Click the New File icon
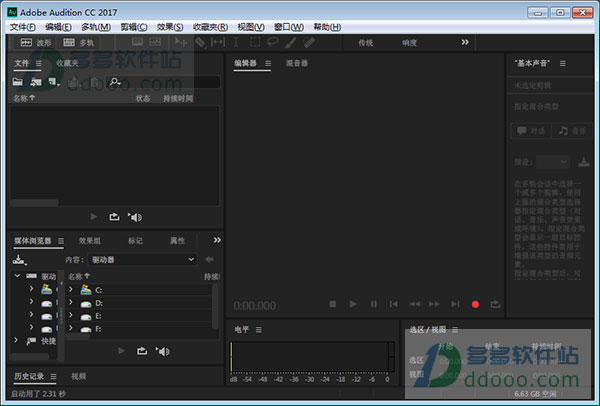Screen dimensions: 600x406 (x=53, y=82)
